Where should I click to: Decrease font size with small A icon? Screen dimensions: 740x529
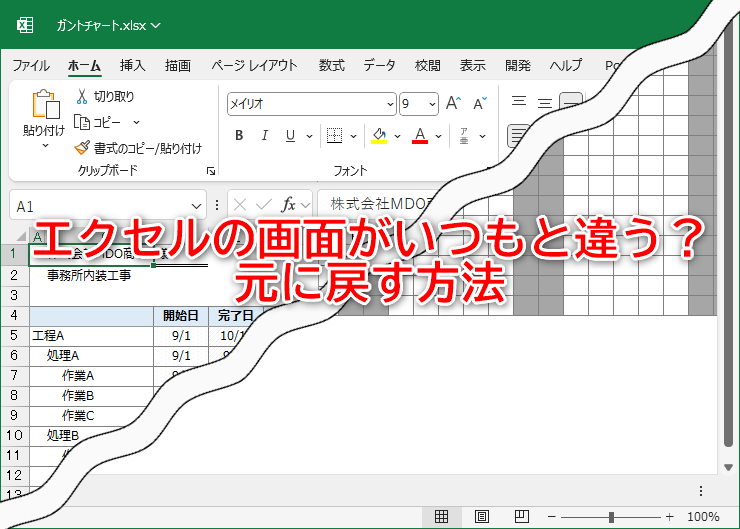coord(480,103)
